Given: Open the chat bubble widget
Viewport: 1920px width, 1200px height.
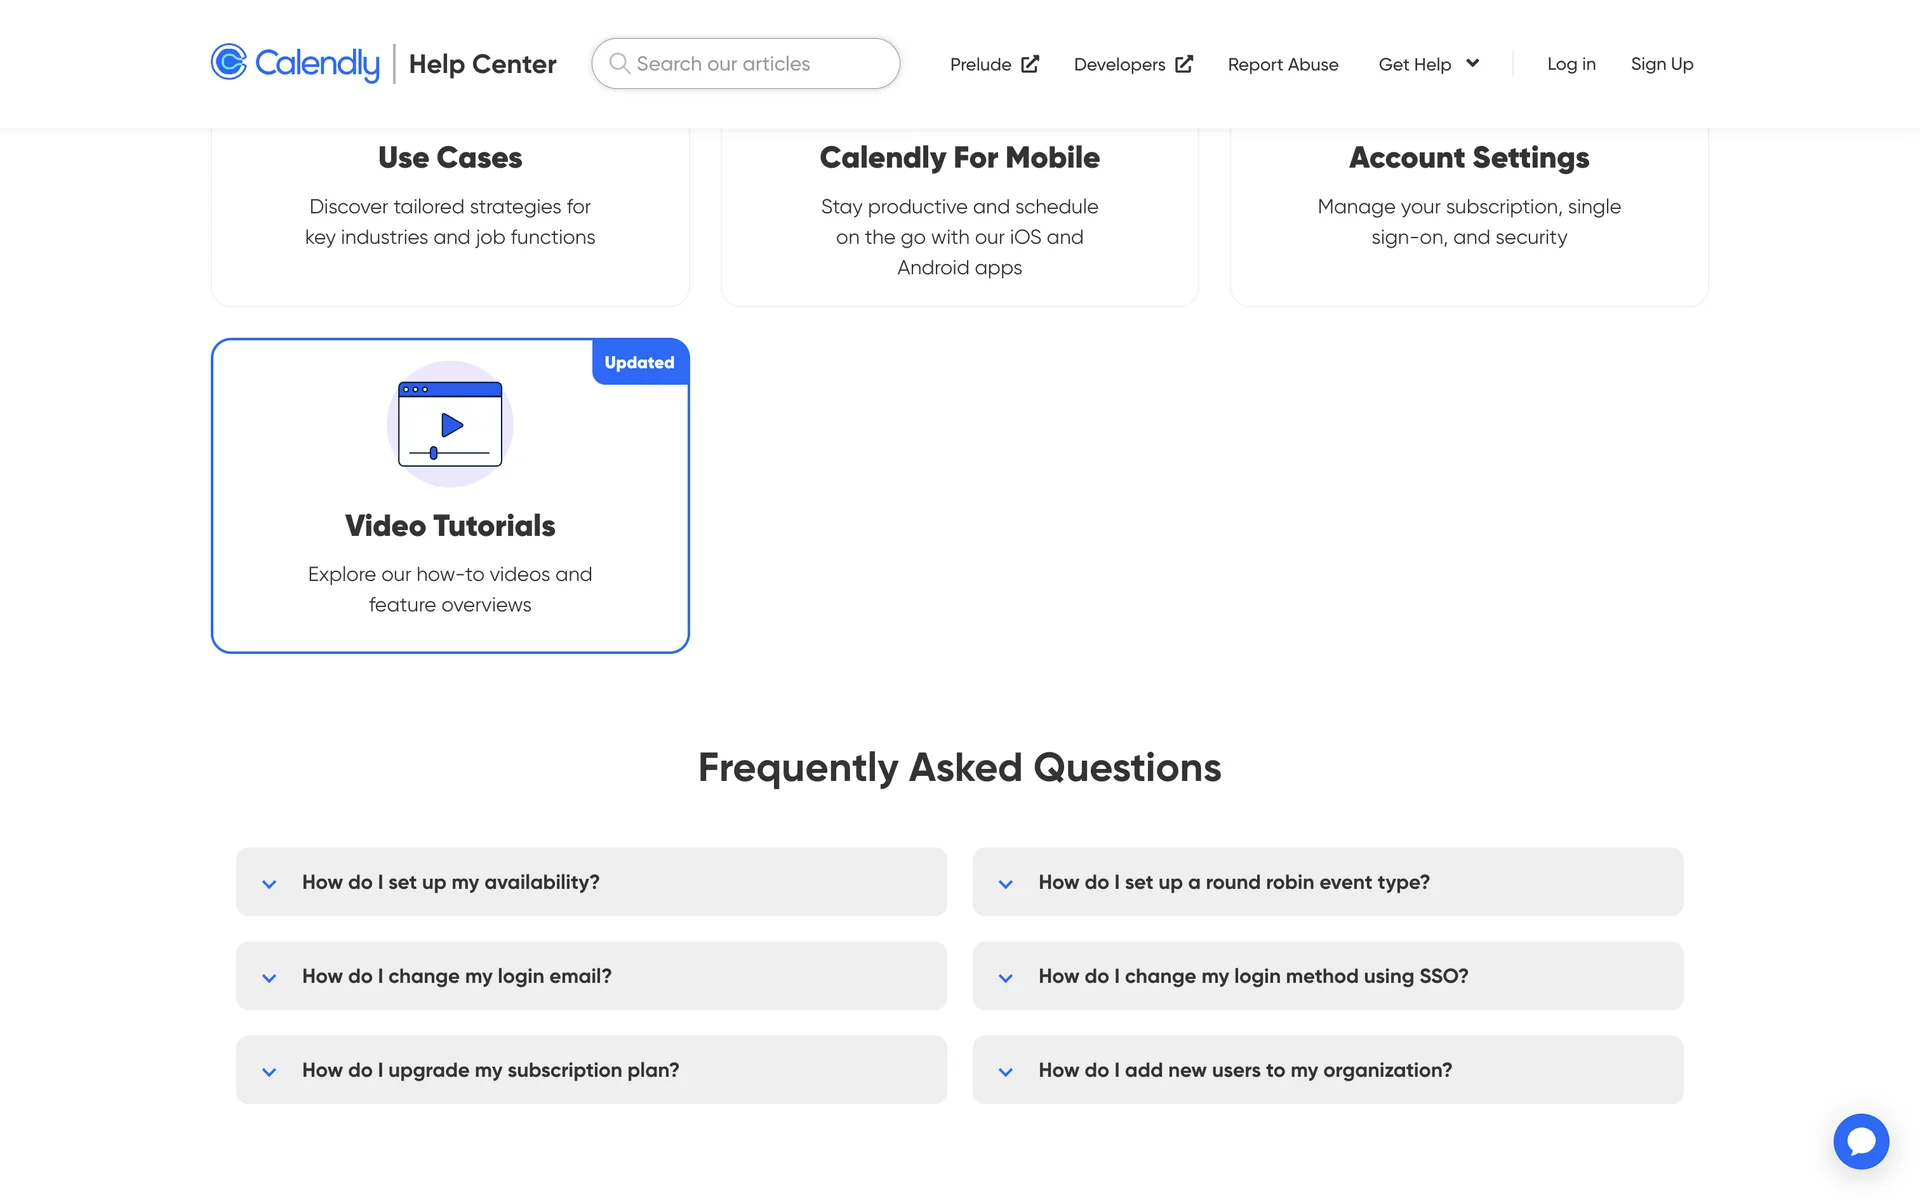Looking at the screenshot, I should (x=1860, y=1141).
